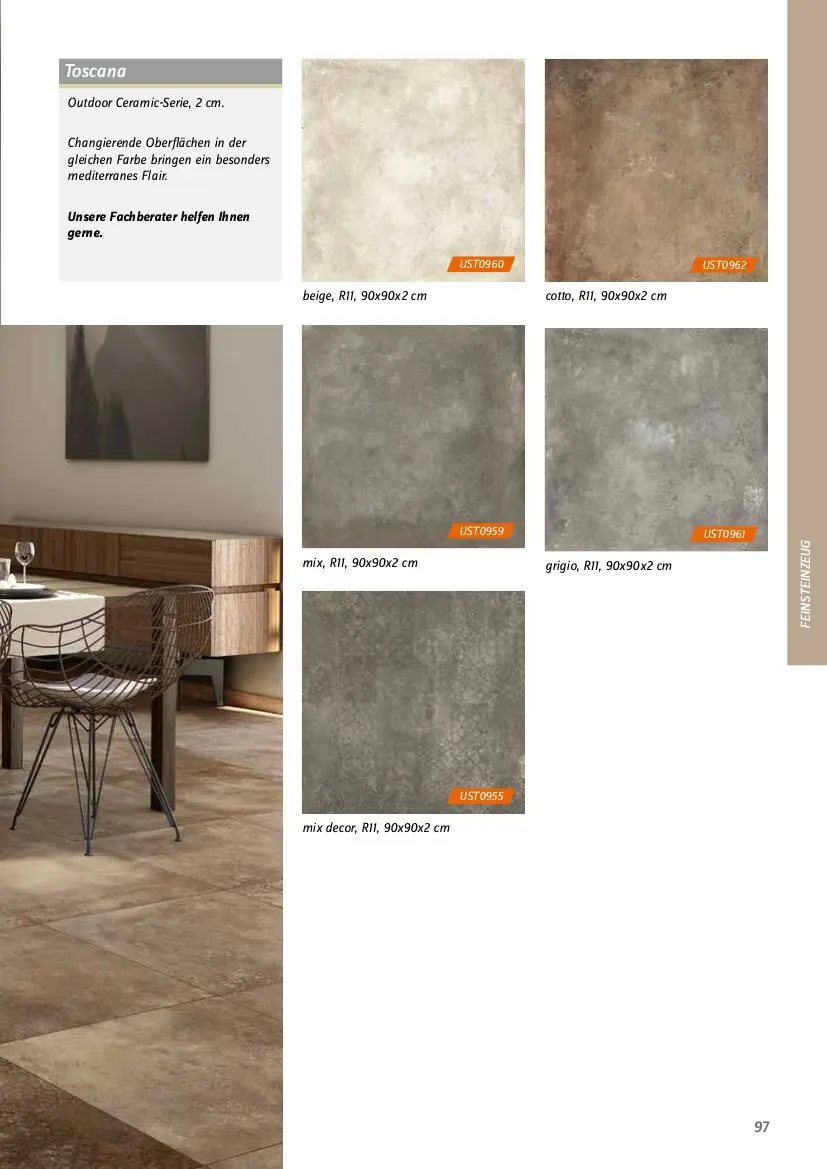This screenshot has width=827, height=1169.
Task: Click the beige tile sample image
Action: pos(413,170)
